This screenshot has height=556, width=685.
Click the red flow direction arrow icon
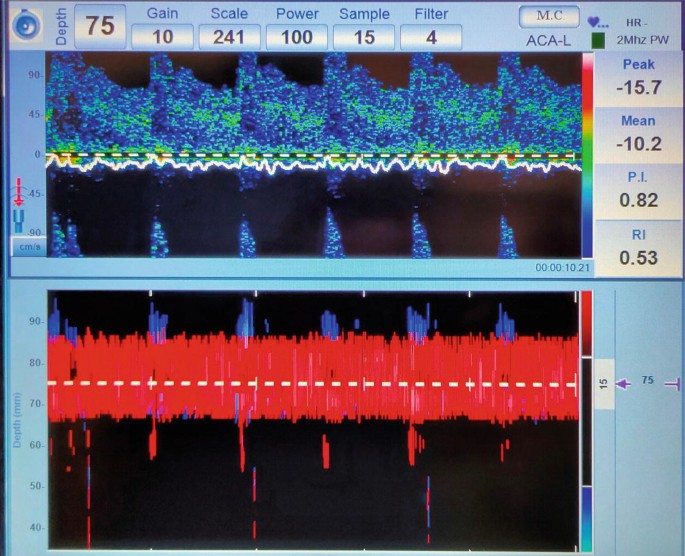click(22, 192)
